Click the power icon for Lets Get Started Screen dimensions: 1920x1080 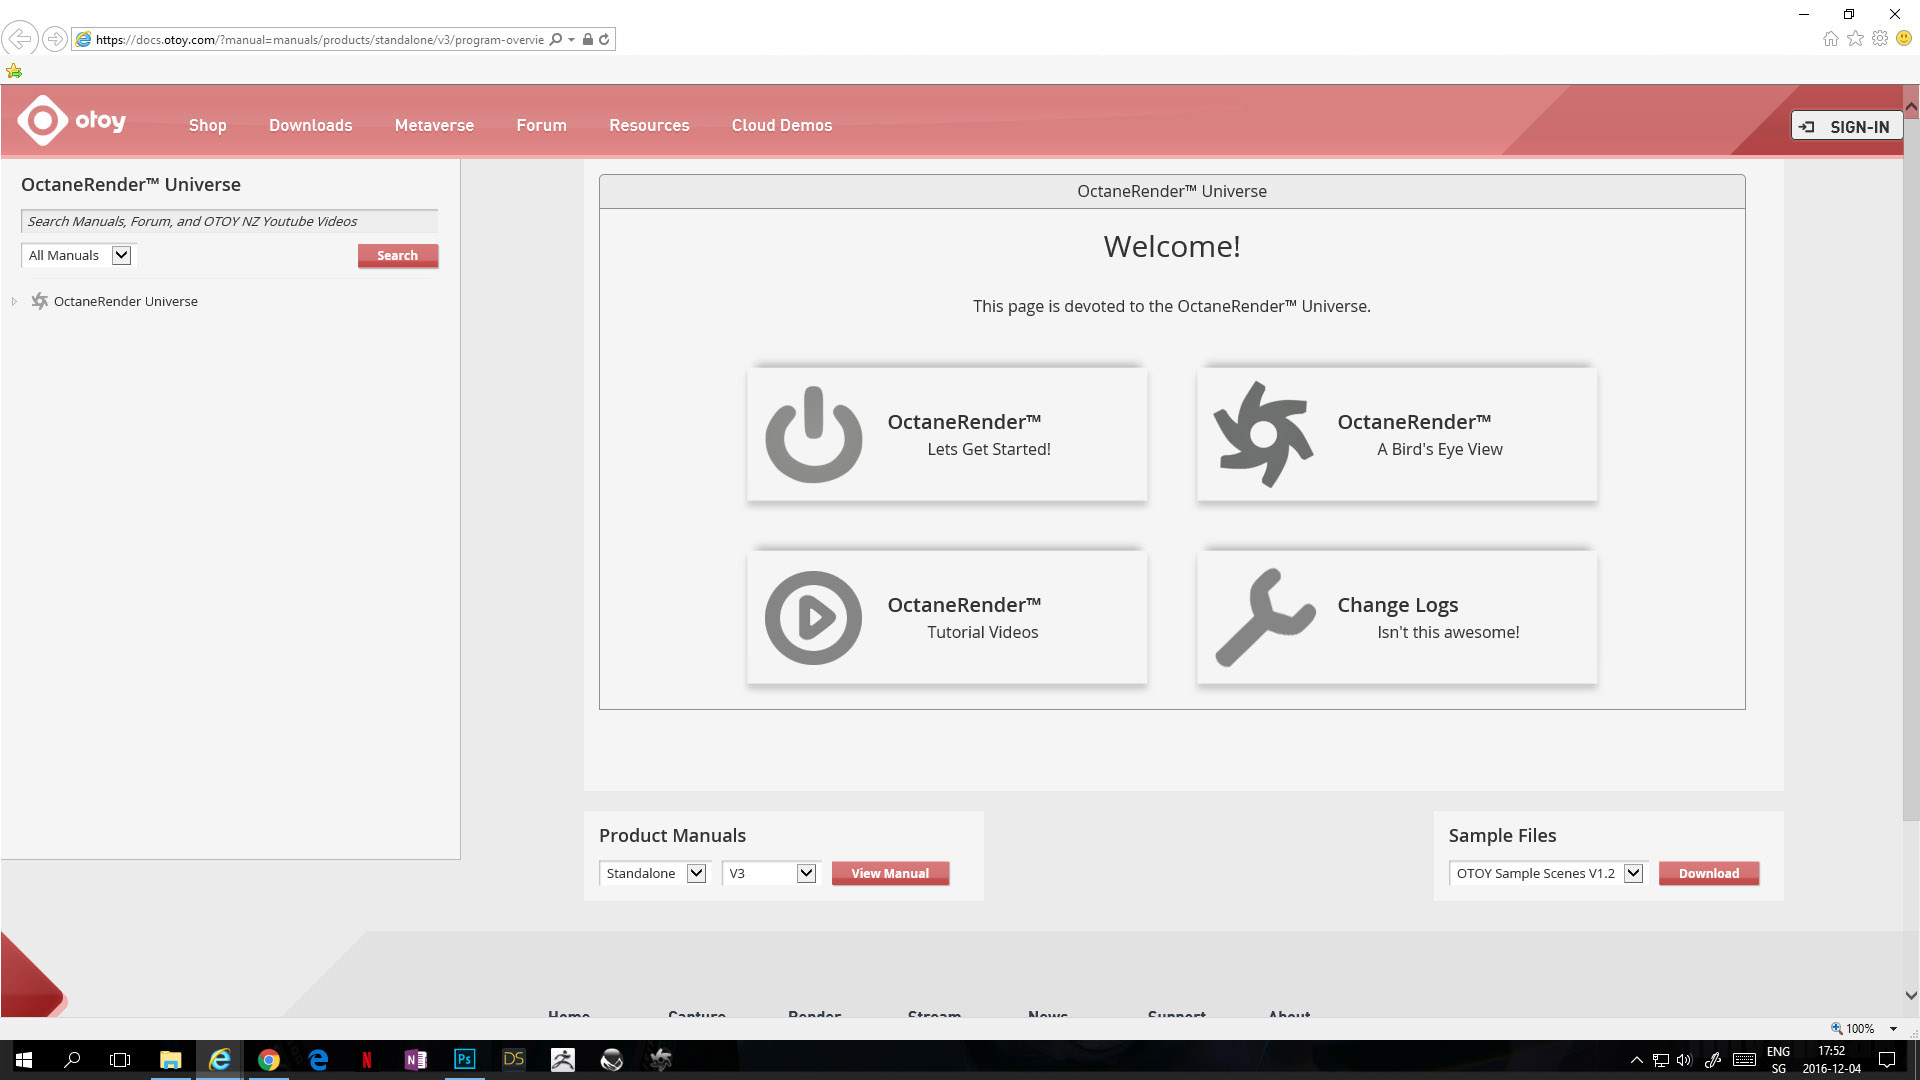pyautogui.click(x=813, y=434)
